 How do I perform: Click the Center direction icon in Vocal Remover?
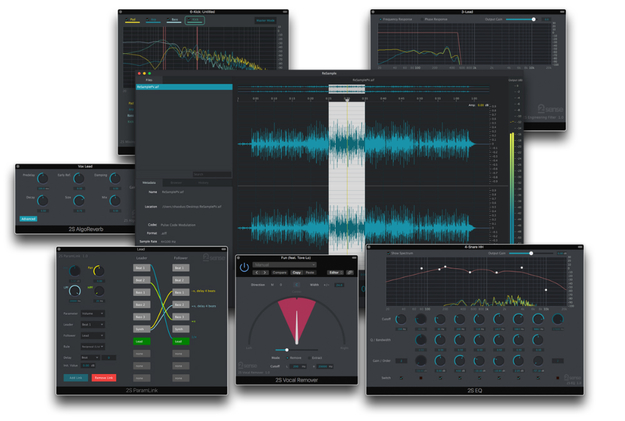point(296,285)
